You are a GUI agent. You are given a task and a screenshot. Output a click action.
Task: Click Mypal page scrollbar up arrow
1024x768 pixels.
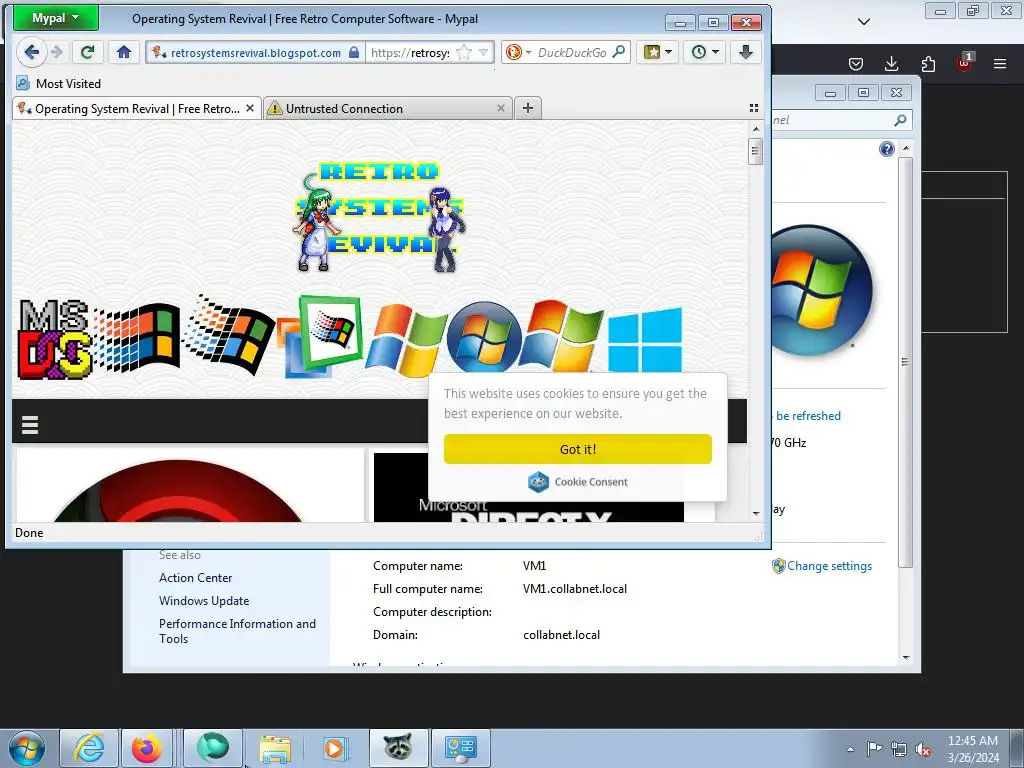click(x=756, y=129)
